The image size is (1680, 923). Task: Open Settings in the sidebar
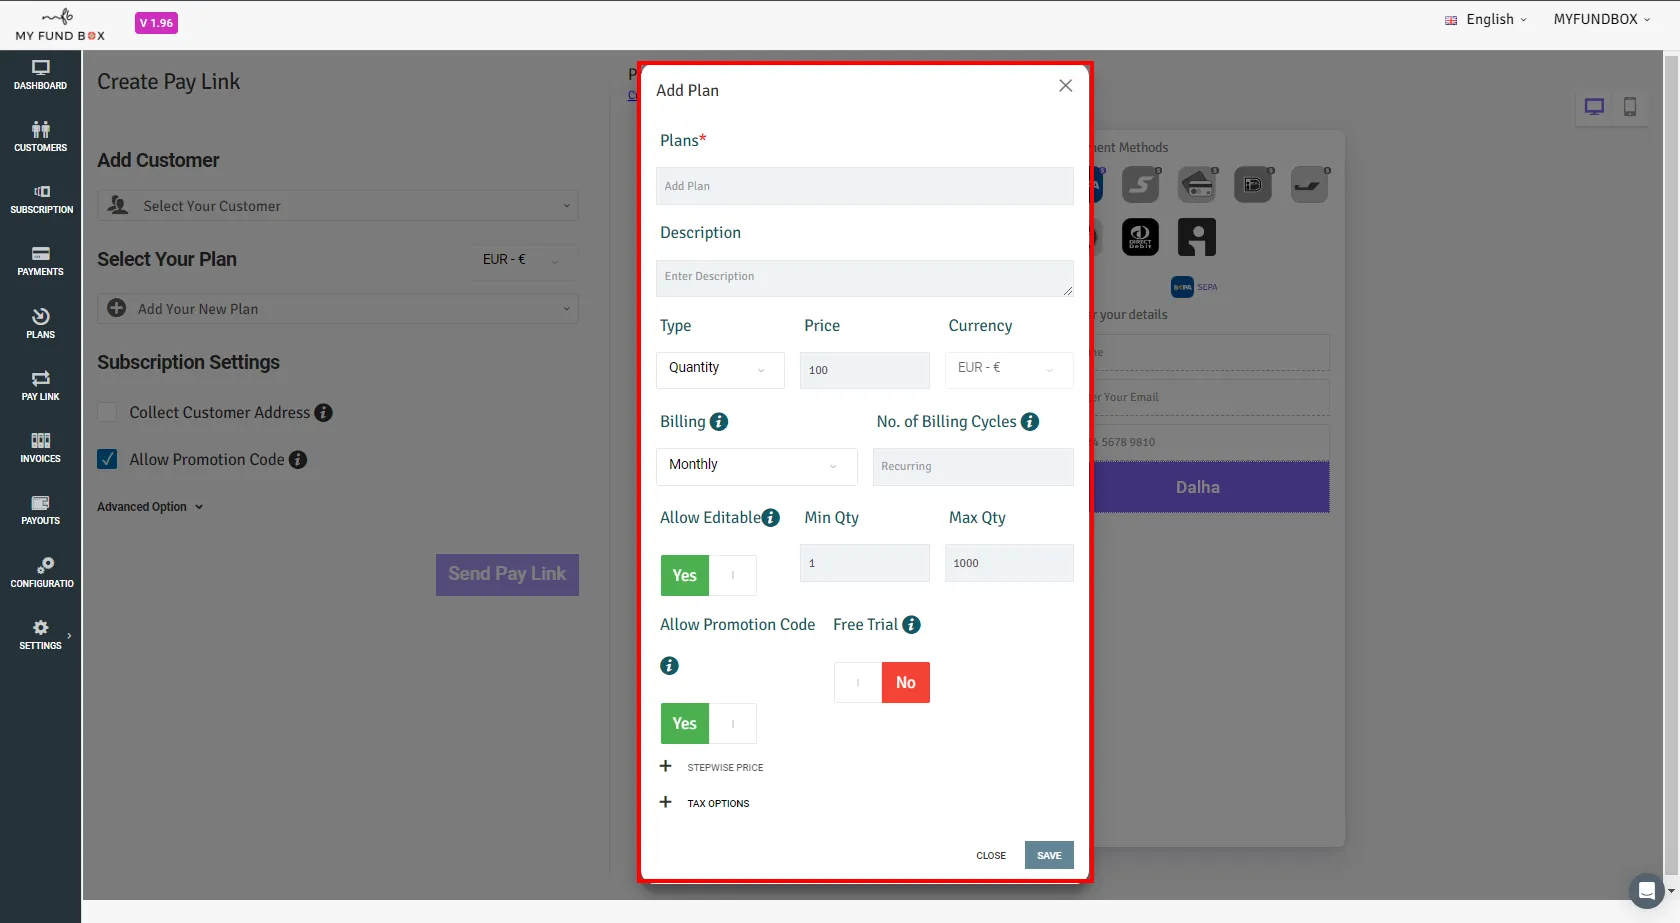tap(40, 635)
